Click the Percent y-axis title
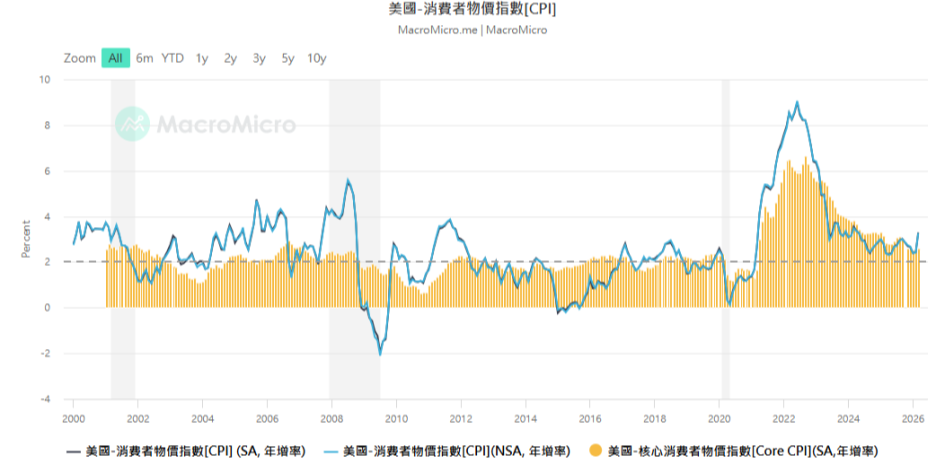Viewport: 936px width, 465px height. point(26,239)
